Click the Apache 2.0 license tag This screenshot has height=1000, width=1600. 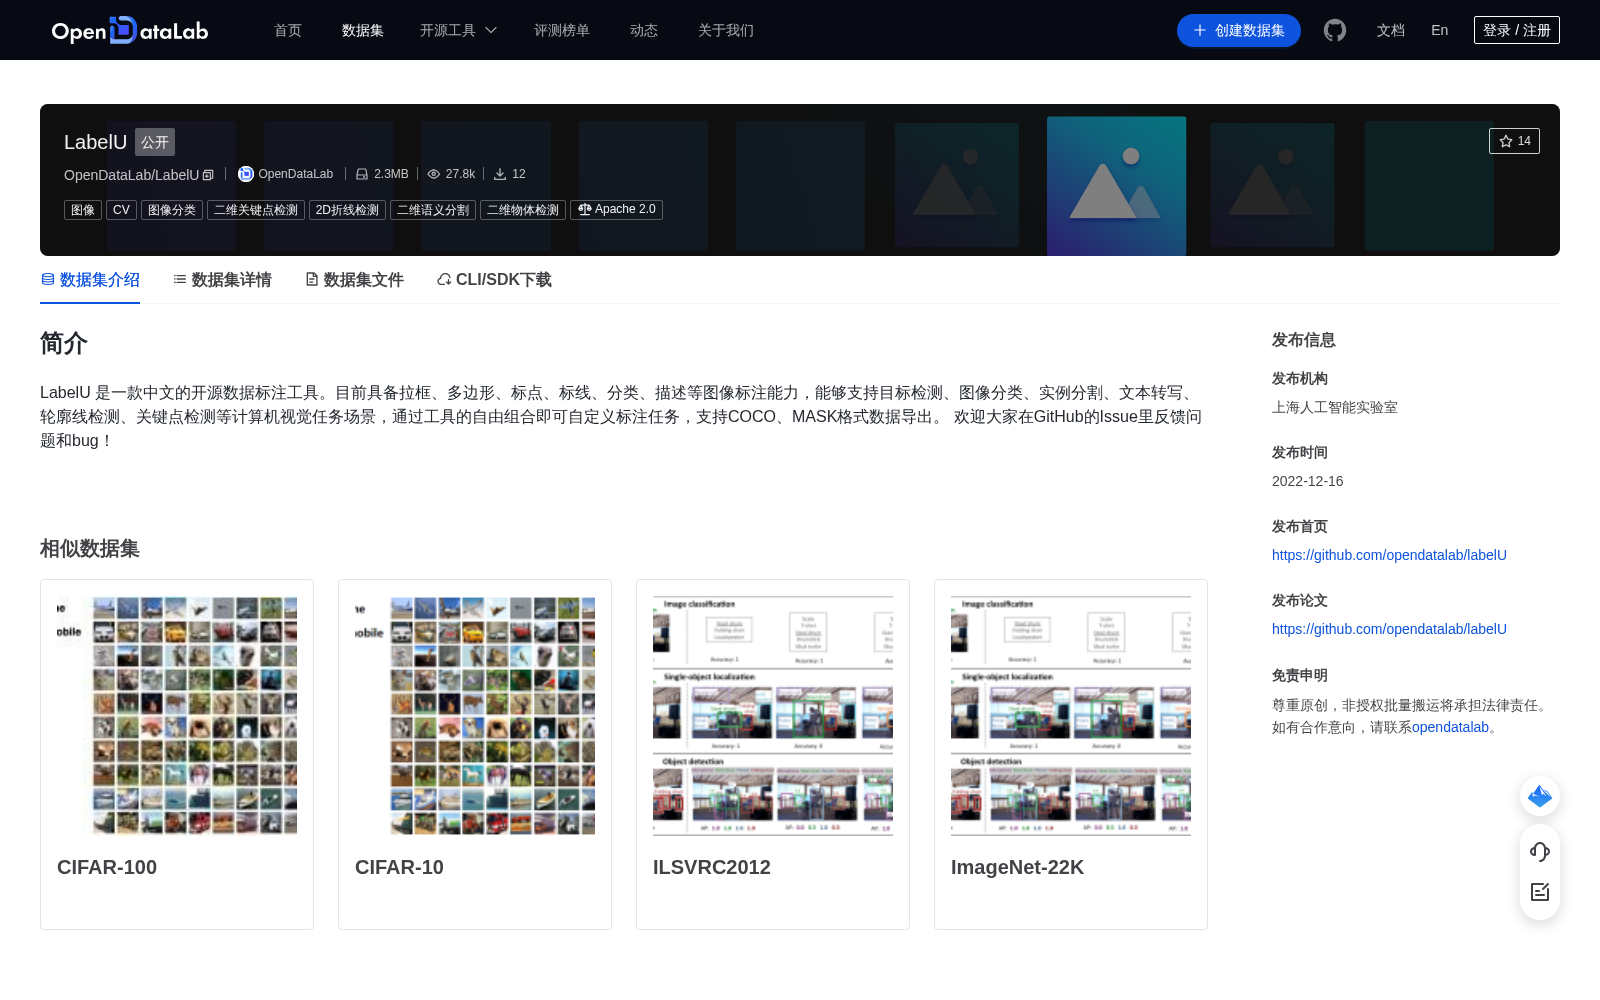click(x=616, y=210)
